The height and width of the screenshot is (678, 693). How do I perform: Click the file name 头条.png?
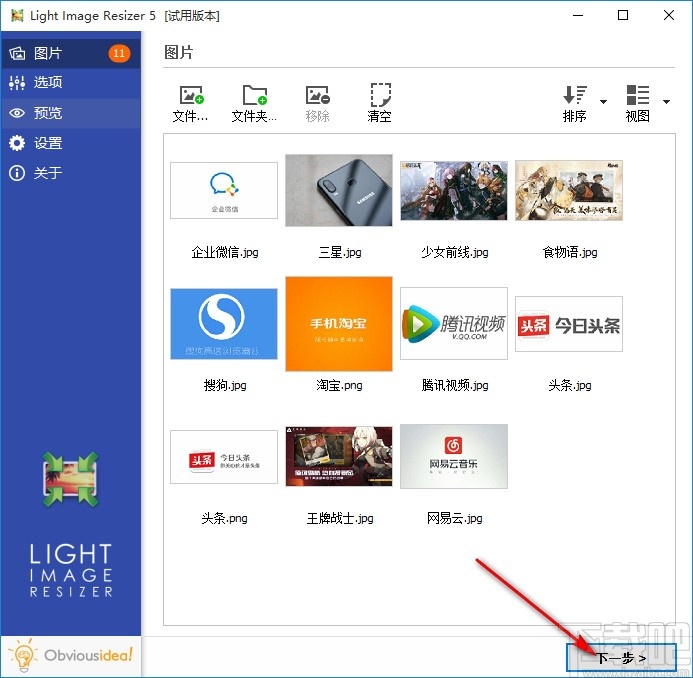click(224, 518)
